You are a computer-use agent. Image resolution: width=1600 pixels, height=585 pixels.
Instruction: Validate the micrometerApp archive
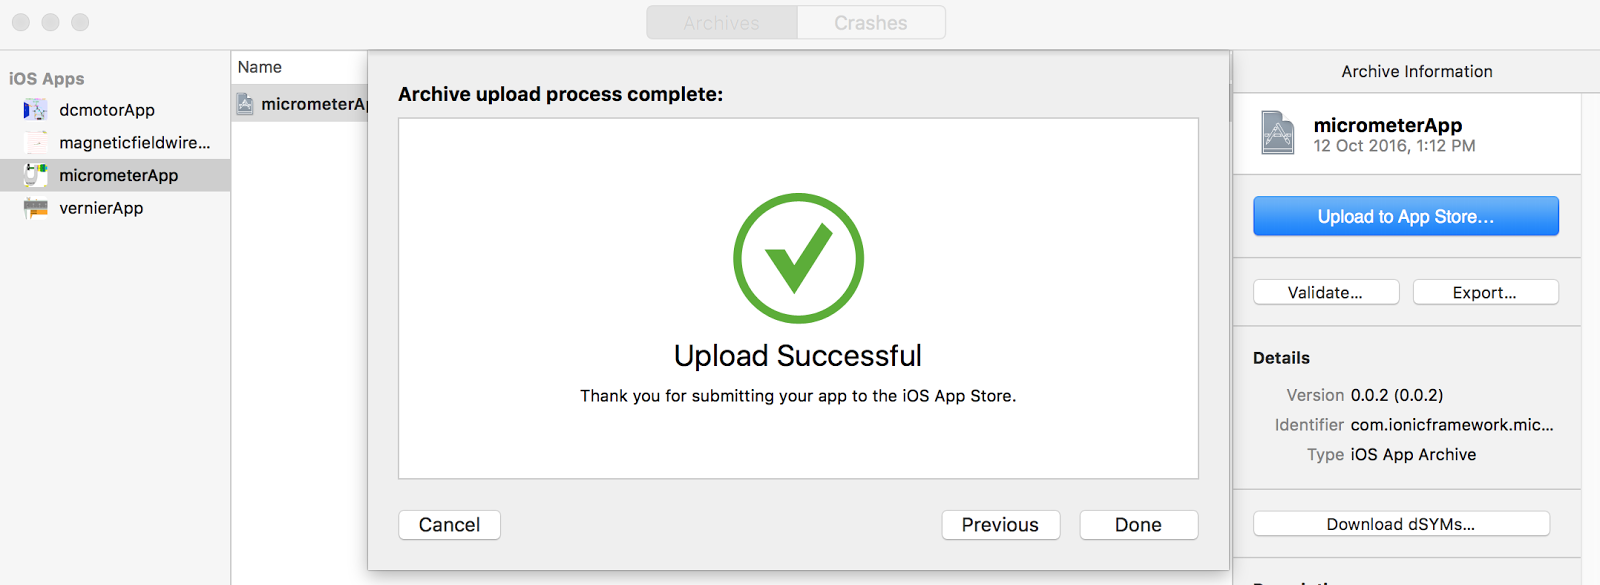click(x=1326, y=292)
